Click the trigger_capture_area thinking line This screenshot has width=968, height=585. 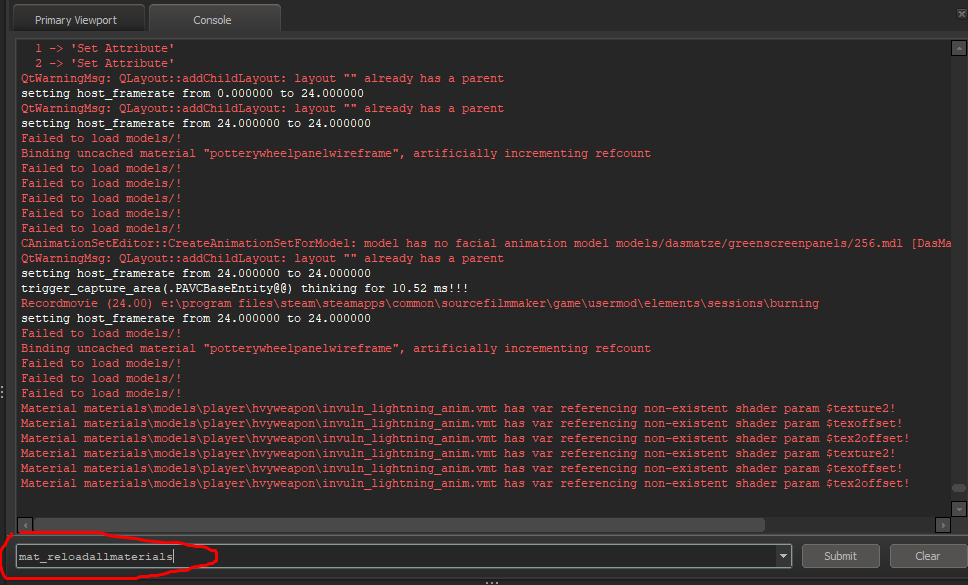244,288
